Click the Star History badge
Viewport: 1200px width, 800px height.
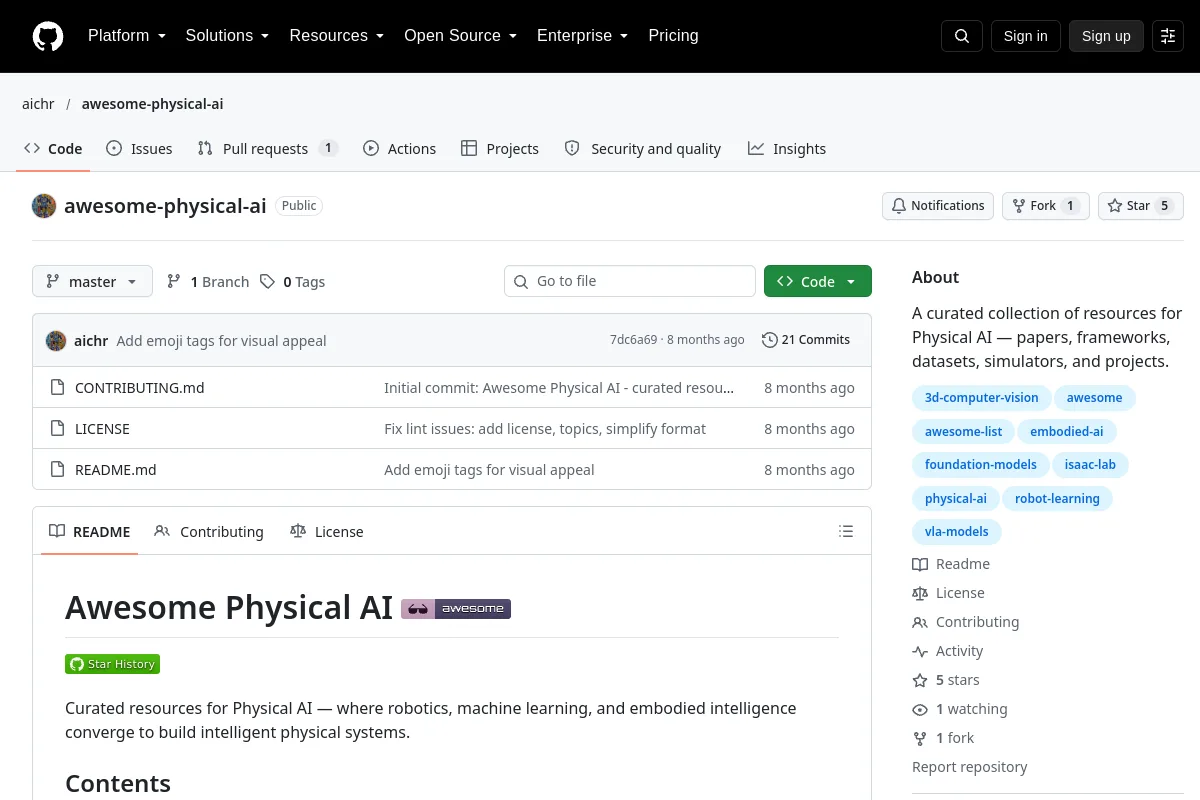(112, 664)
